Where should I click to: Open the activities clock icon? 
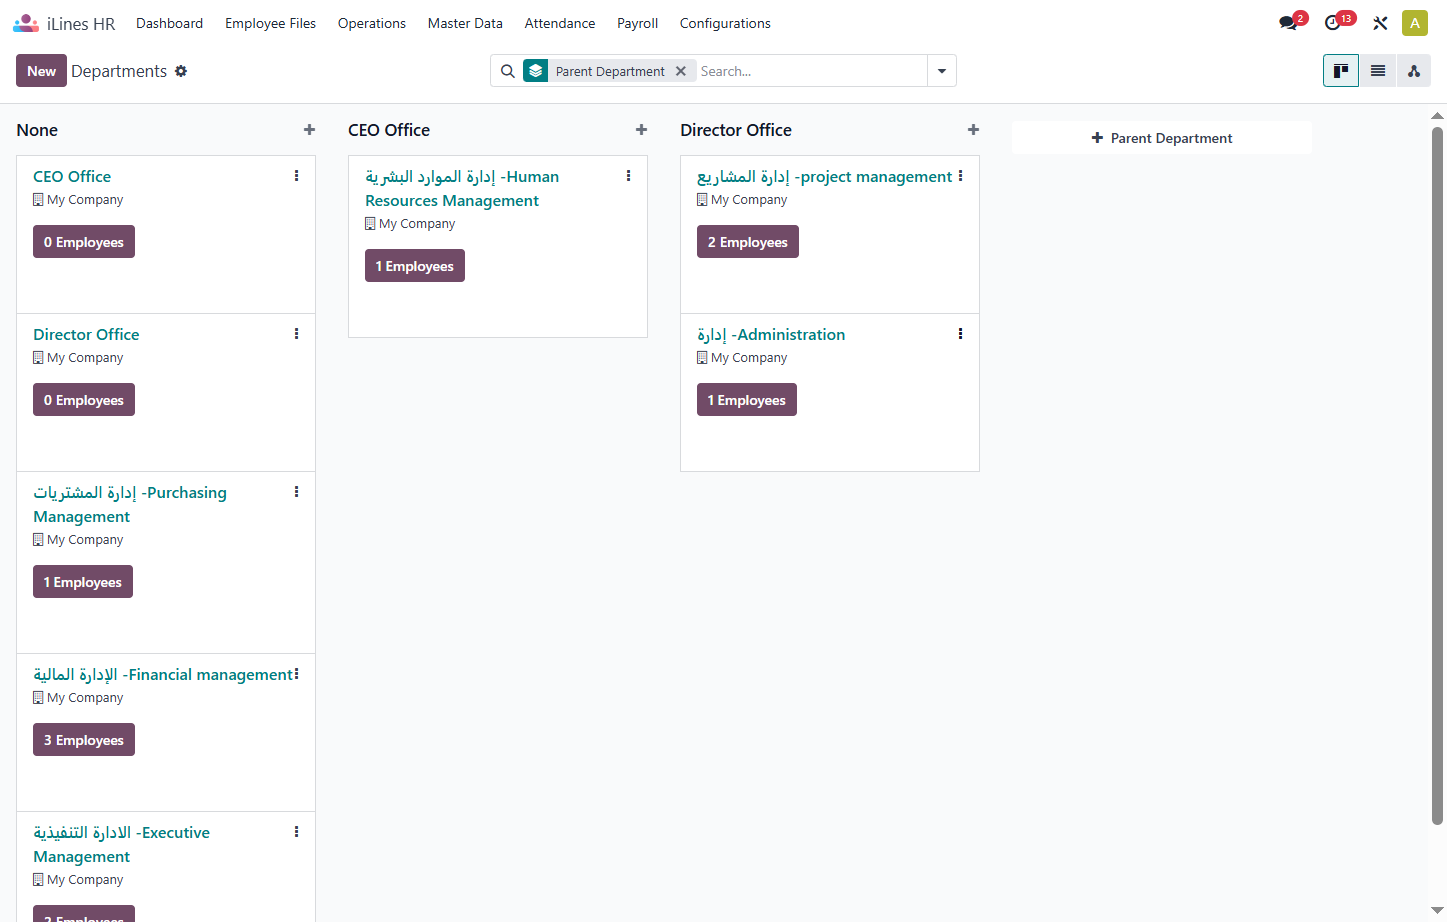point(1332,23)
